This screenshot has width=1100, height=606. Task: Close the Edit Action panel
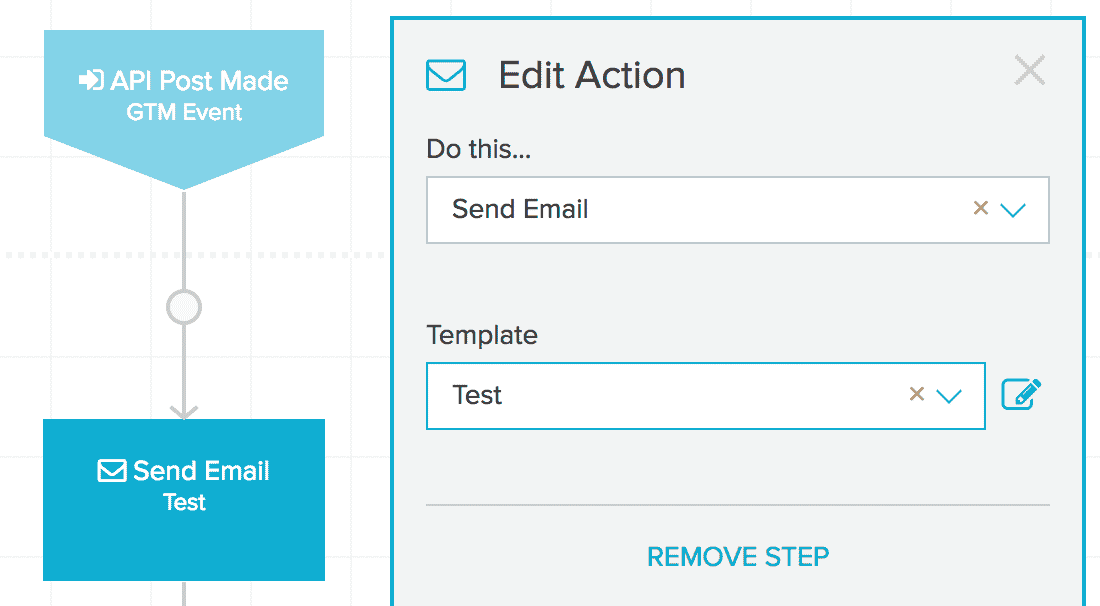pyautogui.click(x=1029, y=71)
